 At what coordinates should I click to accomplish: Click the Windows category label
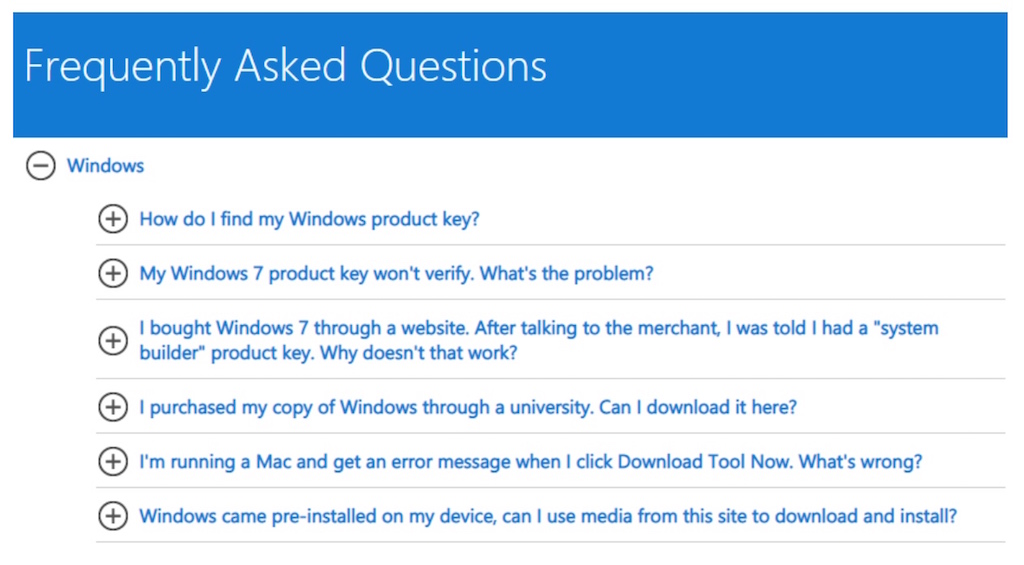click(x=105, y=166)
